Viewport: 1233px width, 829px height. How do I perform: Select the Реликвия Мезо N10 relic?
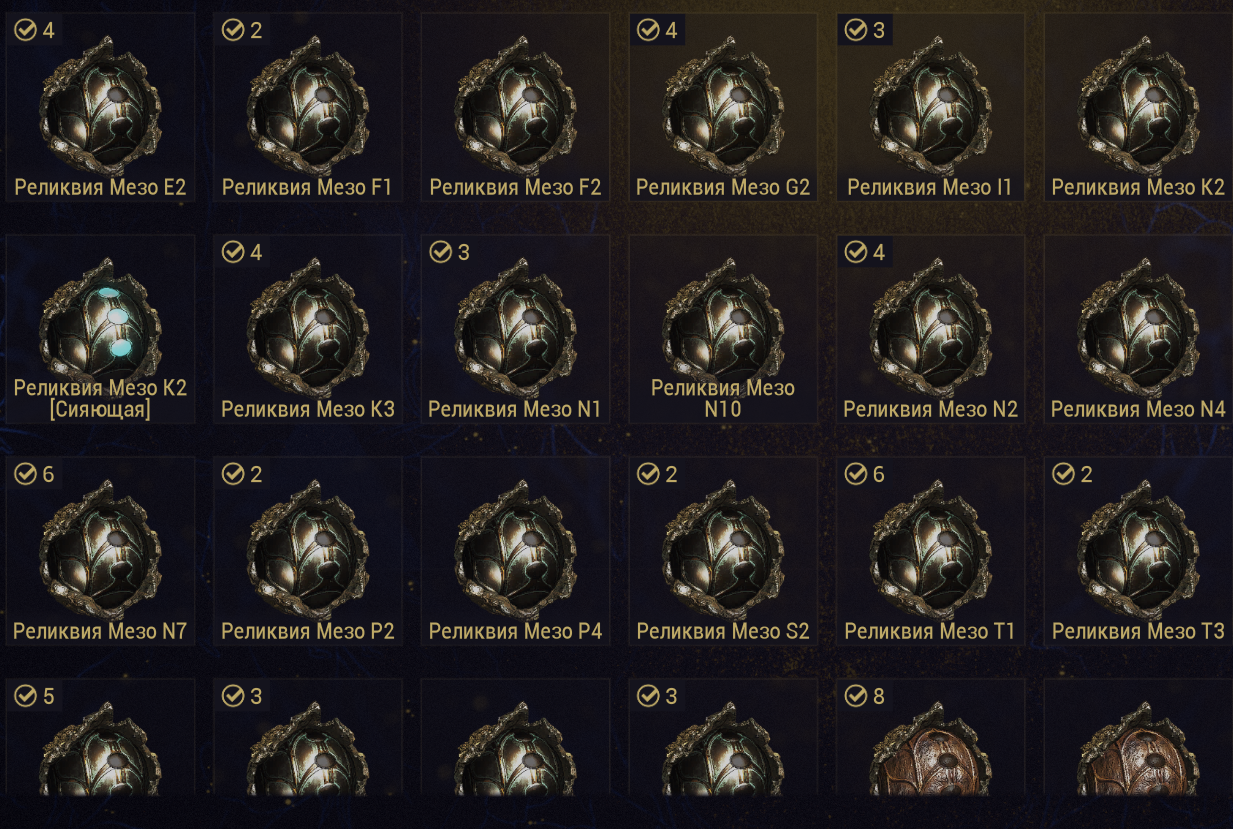723,328
